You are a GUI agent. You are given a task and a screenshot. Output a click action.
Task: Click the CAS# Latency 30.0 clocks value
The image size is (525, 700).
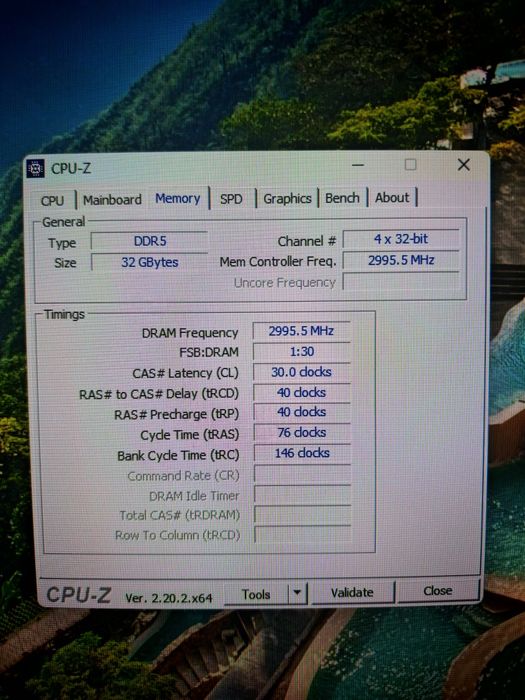click(x=301, y=372)
